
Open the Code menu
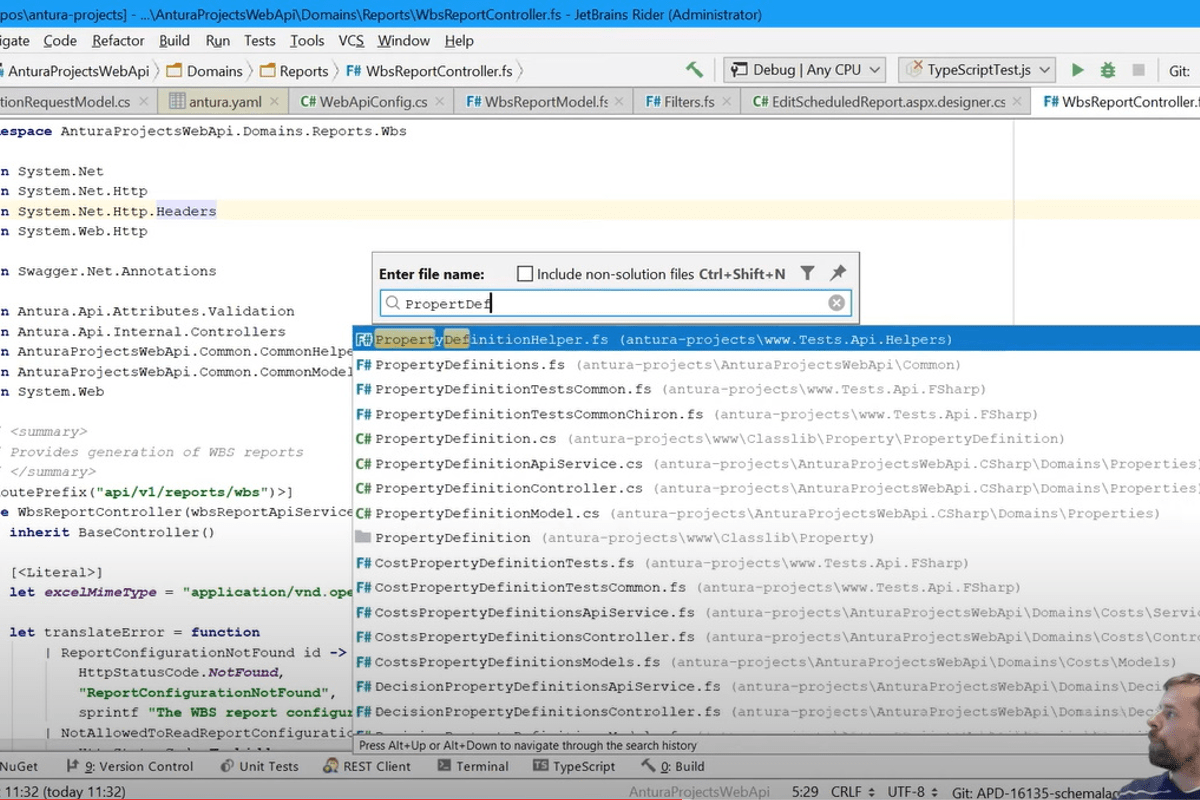60,41
